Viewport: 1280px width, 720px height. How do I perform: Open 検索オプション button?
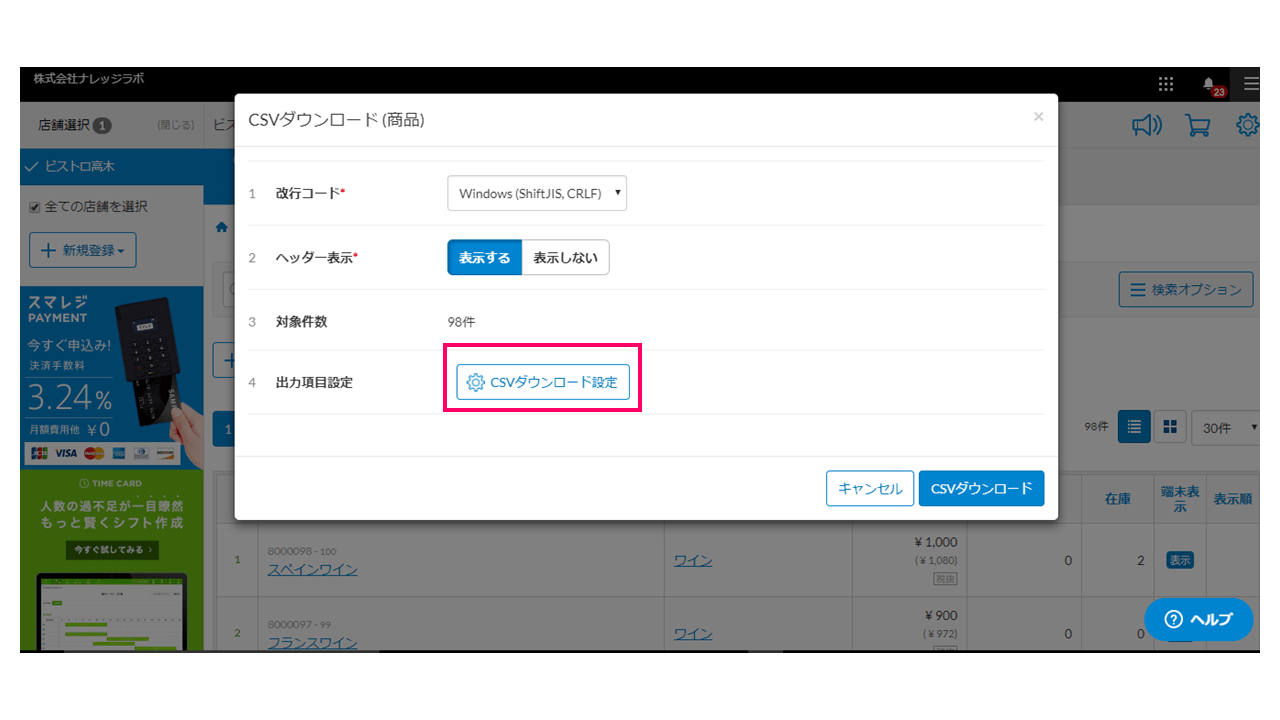pyautogui.click(x=1186, y=290)
